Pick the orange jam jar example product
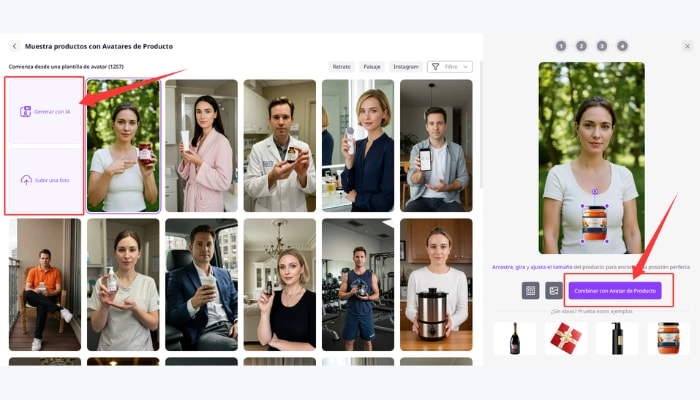The width and height of the screenshot is (700, 400). pos(668,337)
